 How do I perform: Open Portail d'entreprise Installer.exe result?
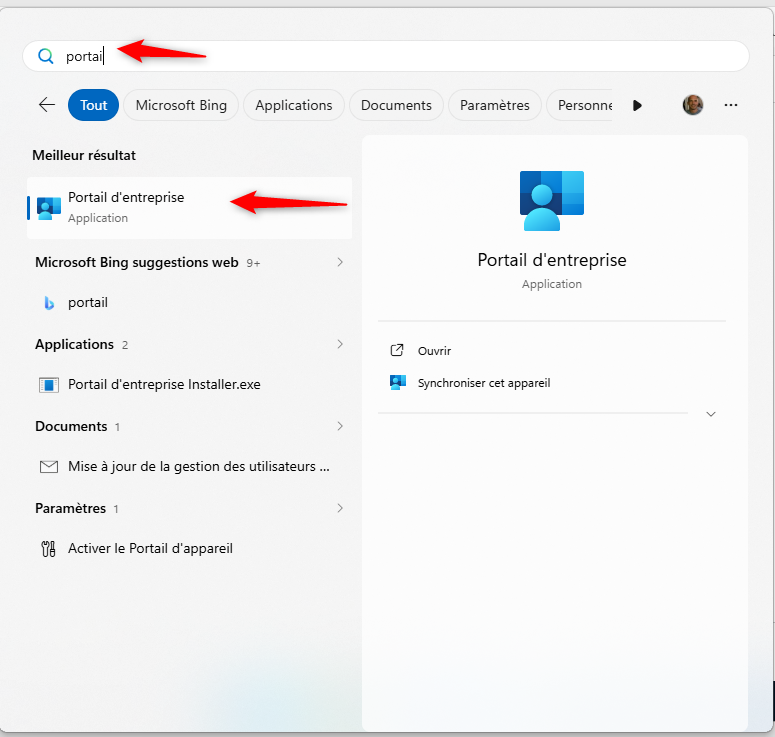[164, 385]
